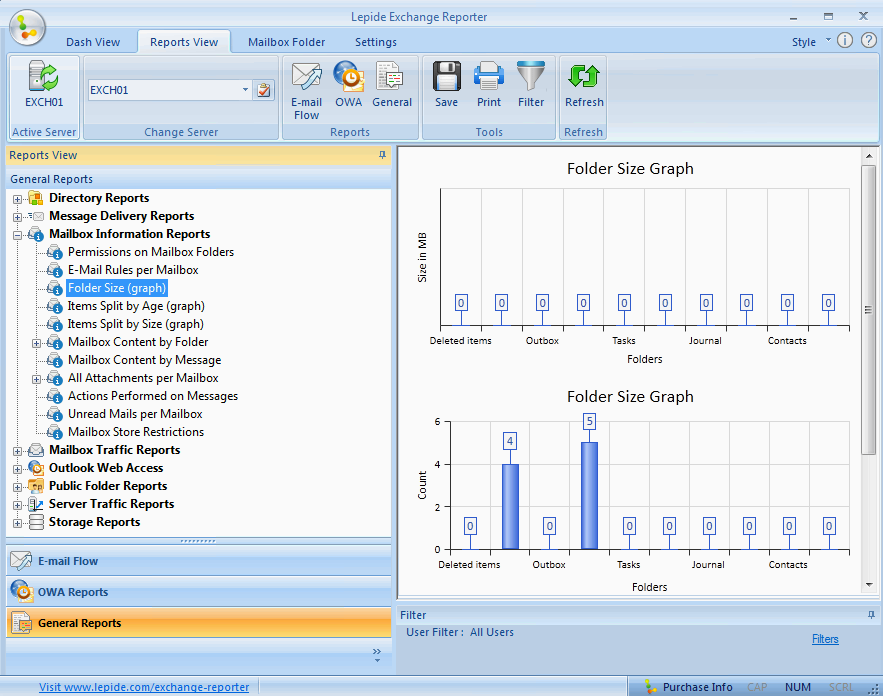Expand the Server Traffic Reports node
The image size is (883, 696).
[17, 506]
